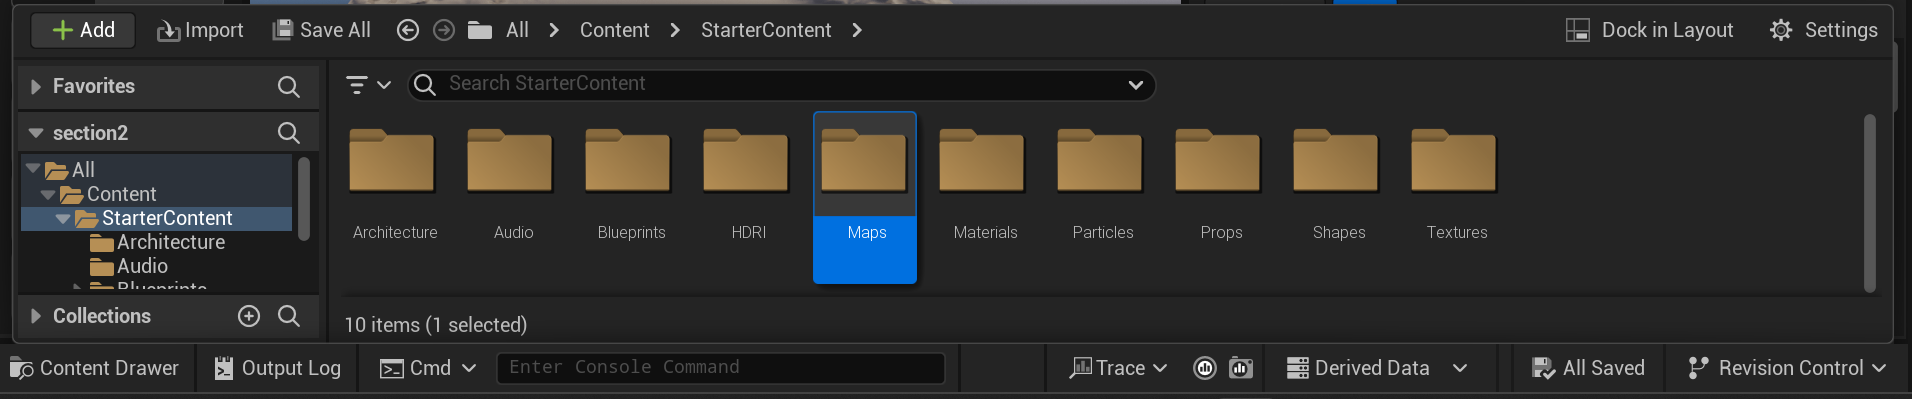1912x399 pixels.
Task: Collapse the Content tree node arrow
Action: [x=48, y=194]
